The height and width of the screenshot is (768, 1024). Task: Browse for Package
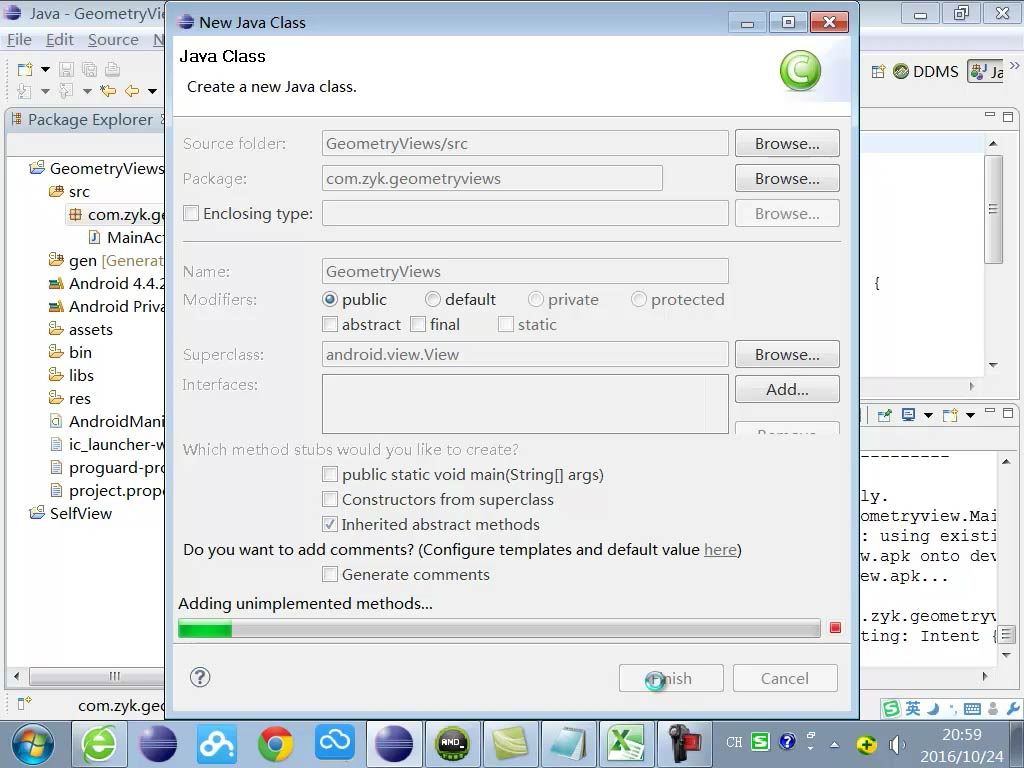coord(787,178)
